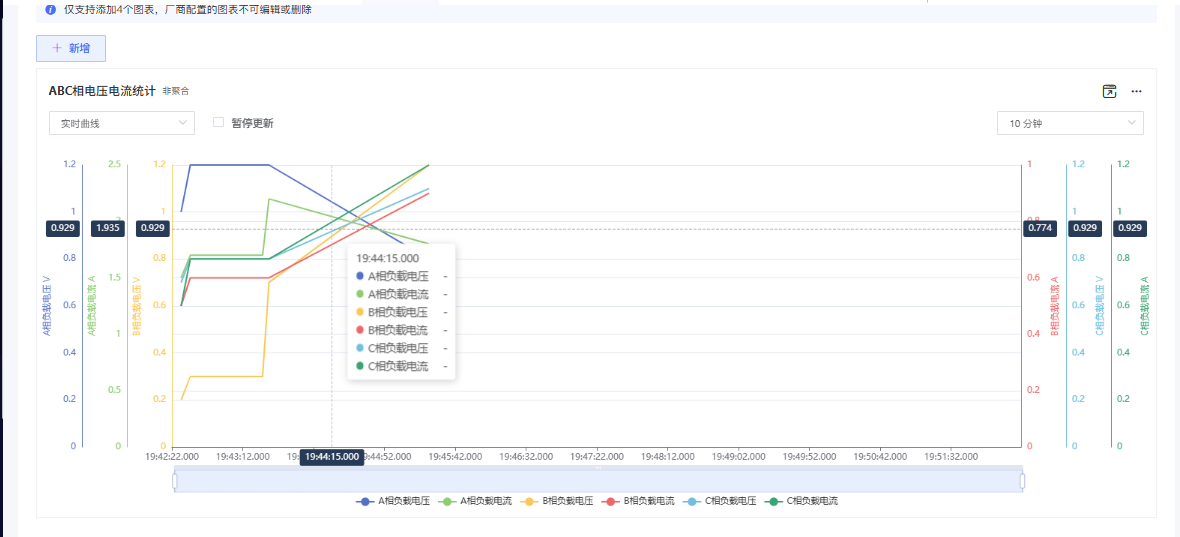Enable the 暂停更新 checkbox
Screen dimensions: 1180x537
[x=218, y=122]
